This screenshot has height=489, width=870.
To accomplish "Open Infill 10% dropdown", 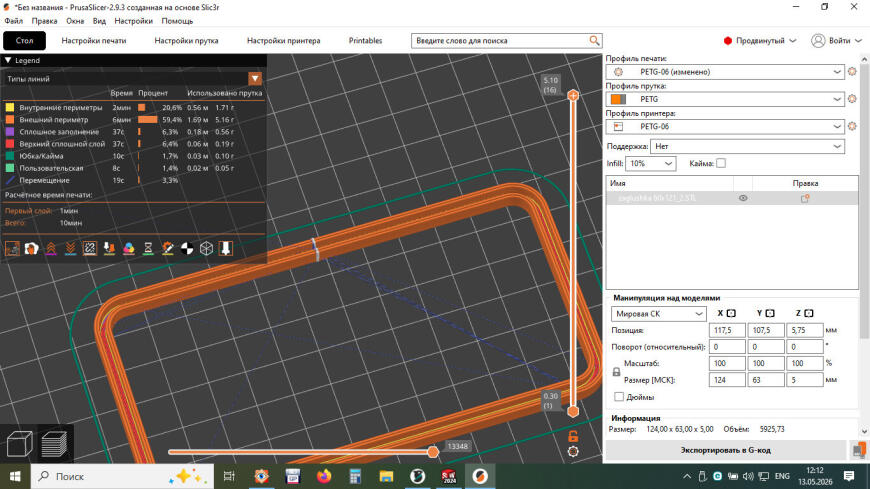I will (x=650, y=164).
